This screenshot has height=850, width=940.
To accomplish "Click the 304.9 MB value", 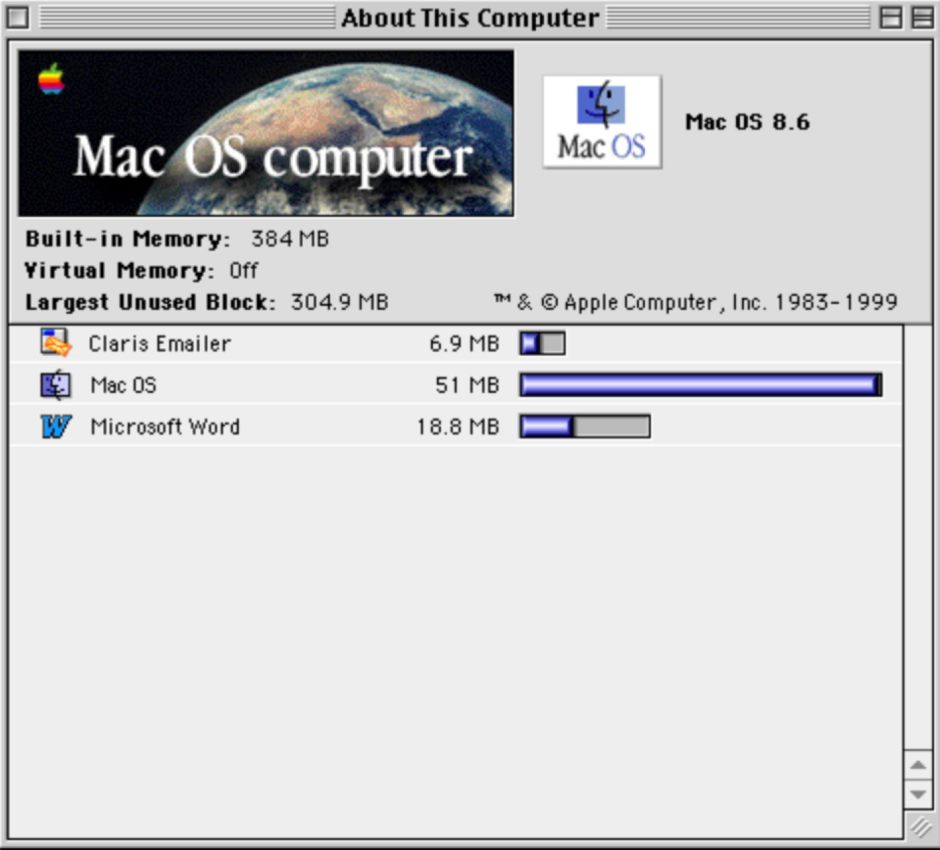I will pyautogui.click(x=340, y=302).
